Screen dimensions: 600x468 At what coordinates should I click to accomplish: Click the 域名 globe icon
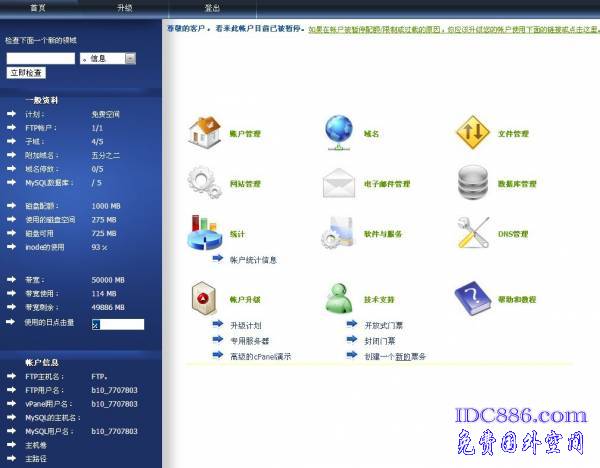pos(339,131)
